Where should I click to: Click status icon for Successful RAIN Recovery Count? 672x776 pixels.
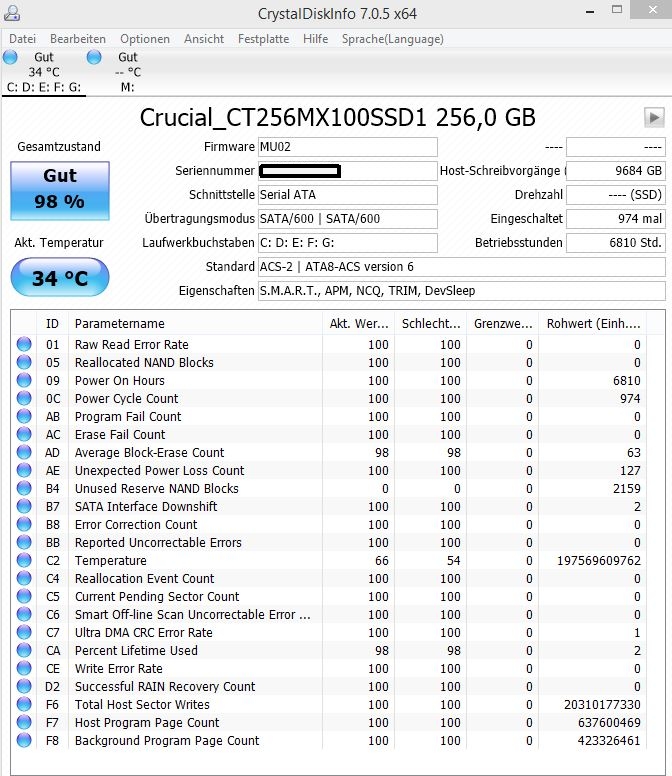[24, 686]
